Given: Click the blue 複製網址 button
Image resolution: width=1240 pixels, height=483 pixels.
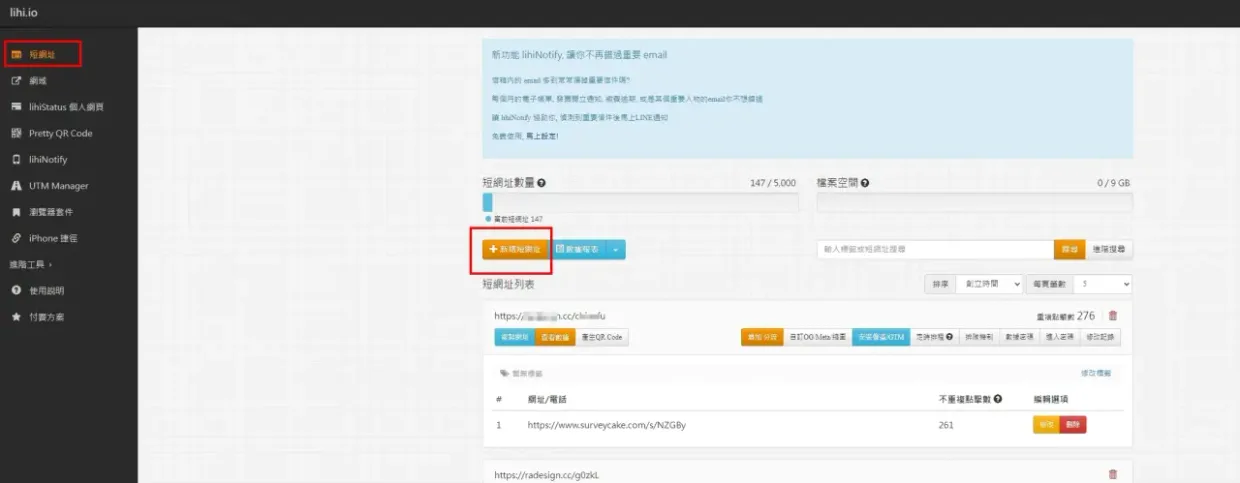Looking at the screenshot, I should 514,337.
